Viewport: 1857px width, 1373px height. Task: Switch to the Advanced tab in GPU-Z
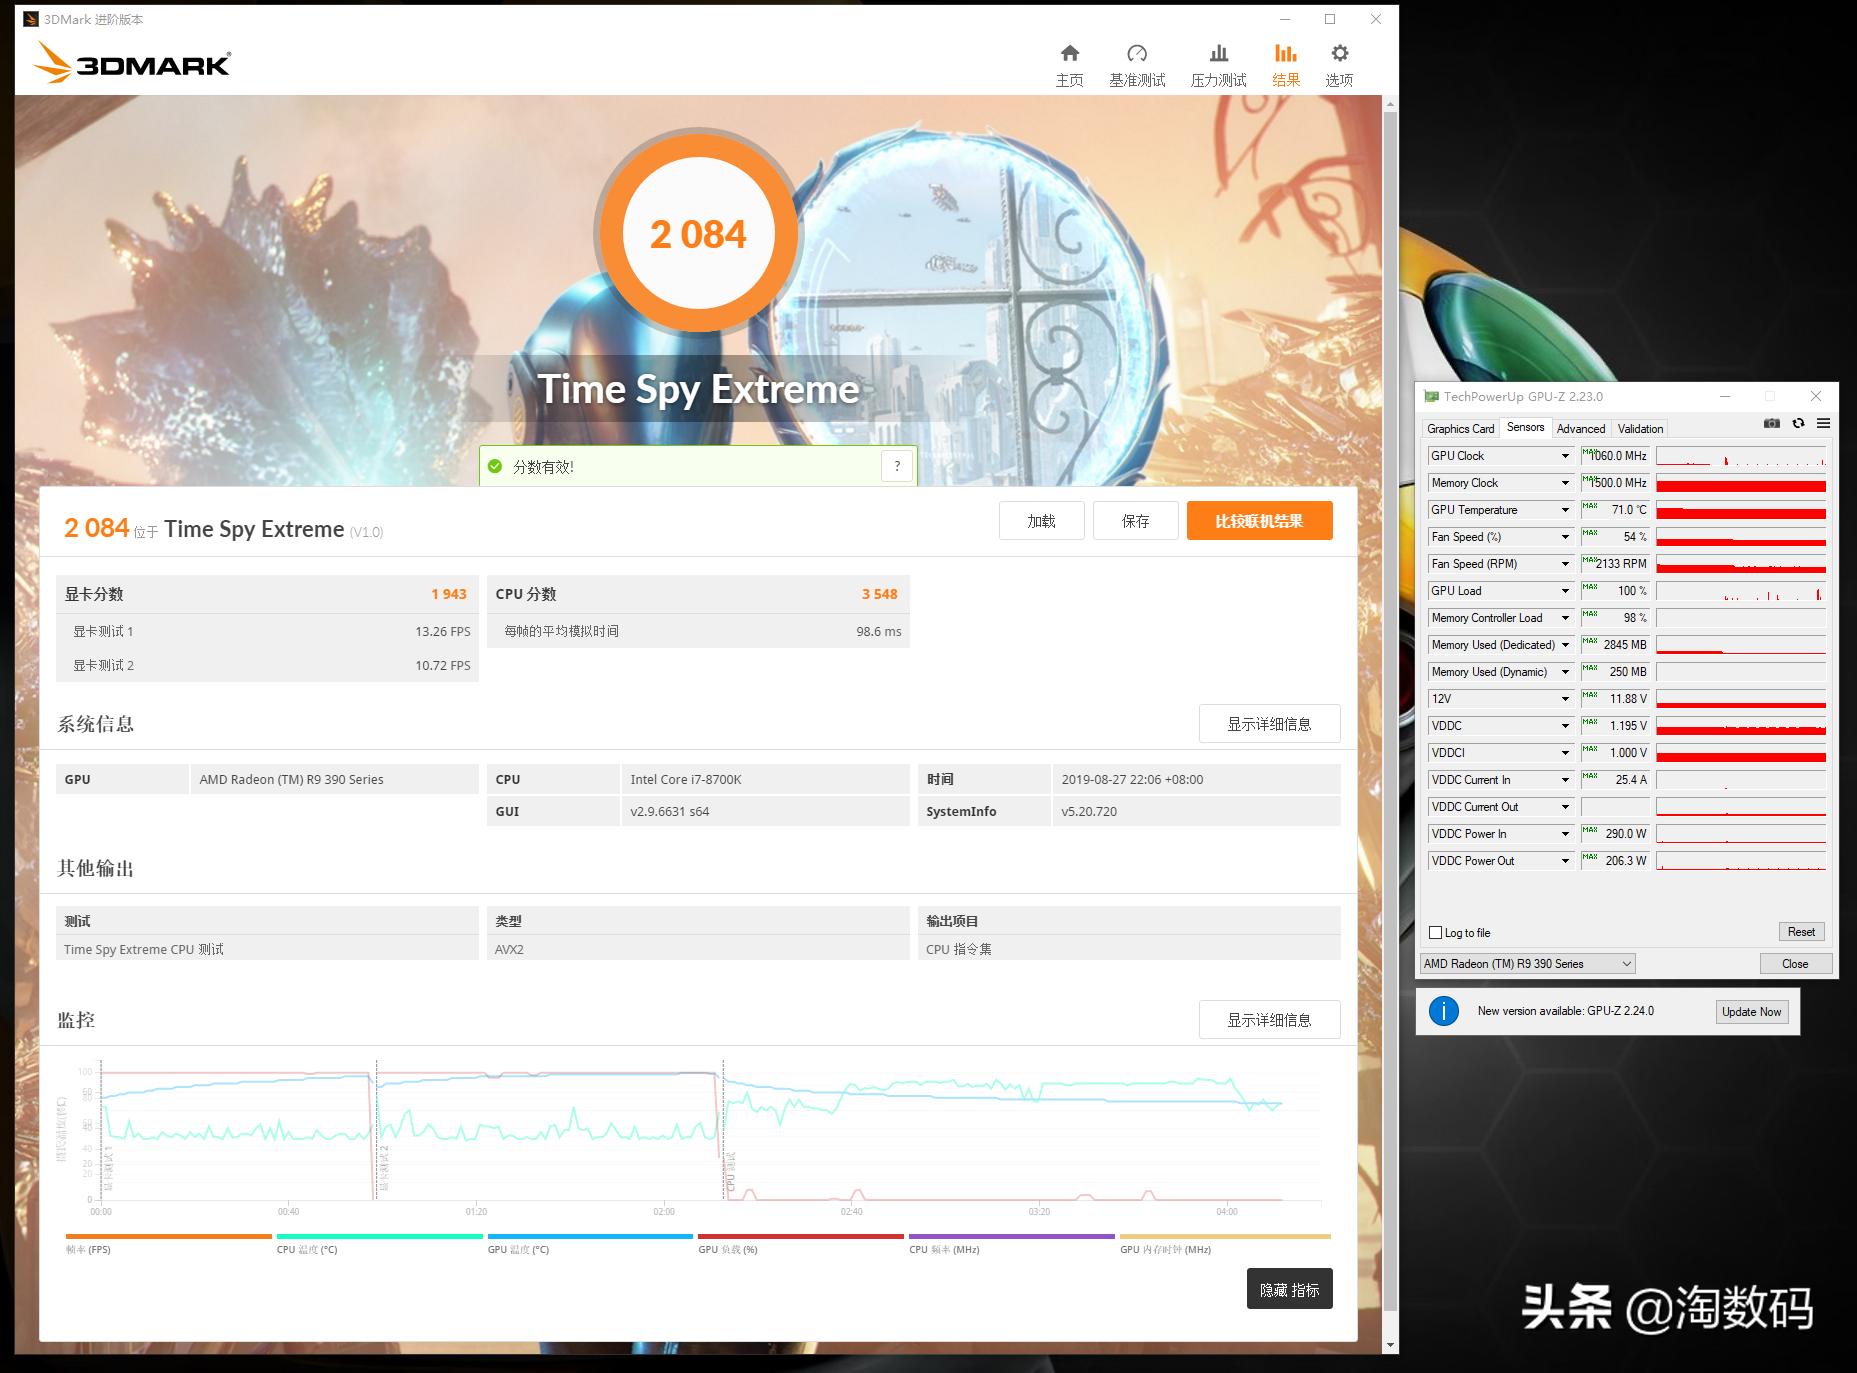point(1581,428)
